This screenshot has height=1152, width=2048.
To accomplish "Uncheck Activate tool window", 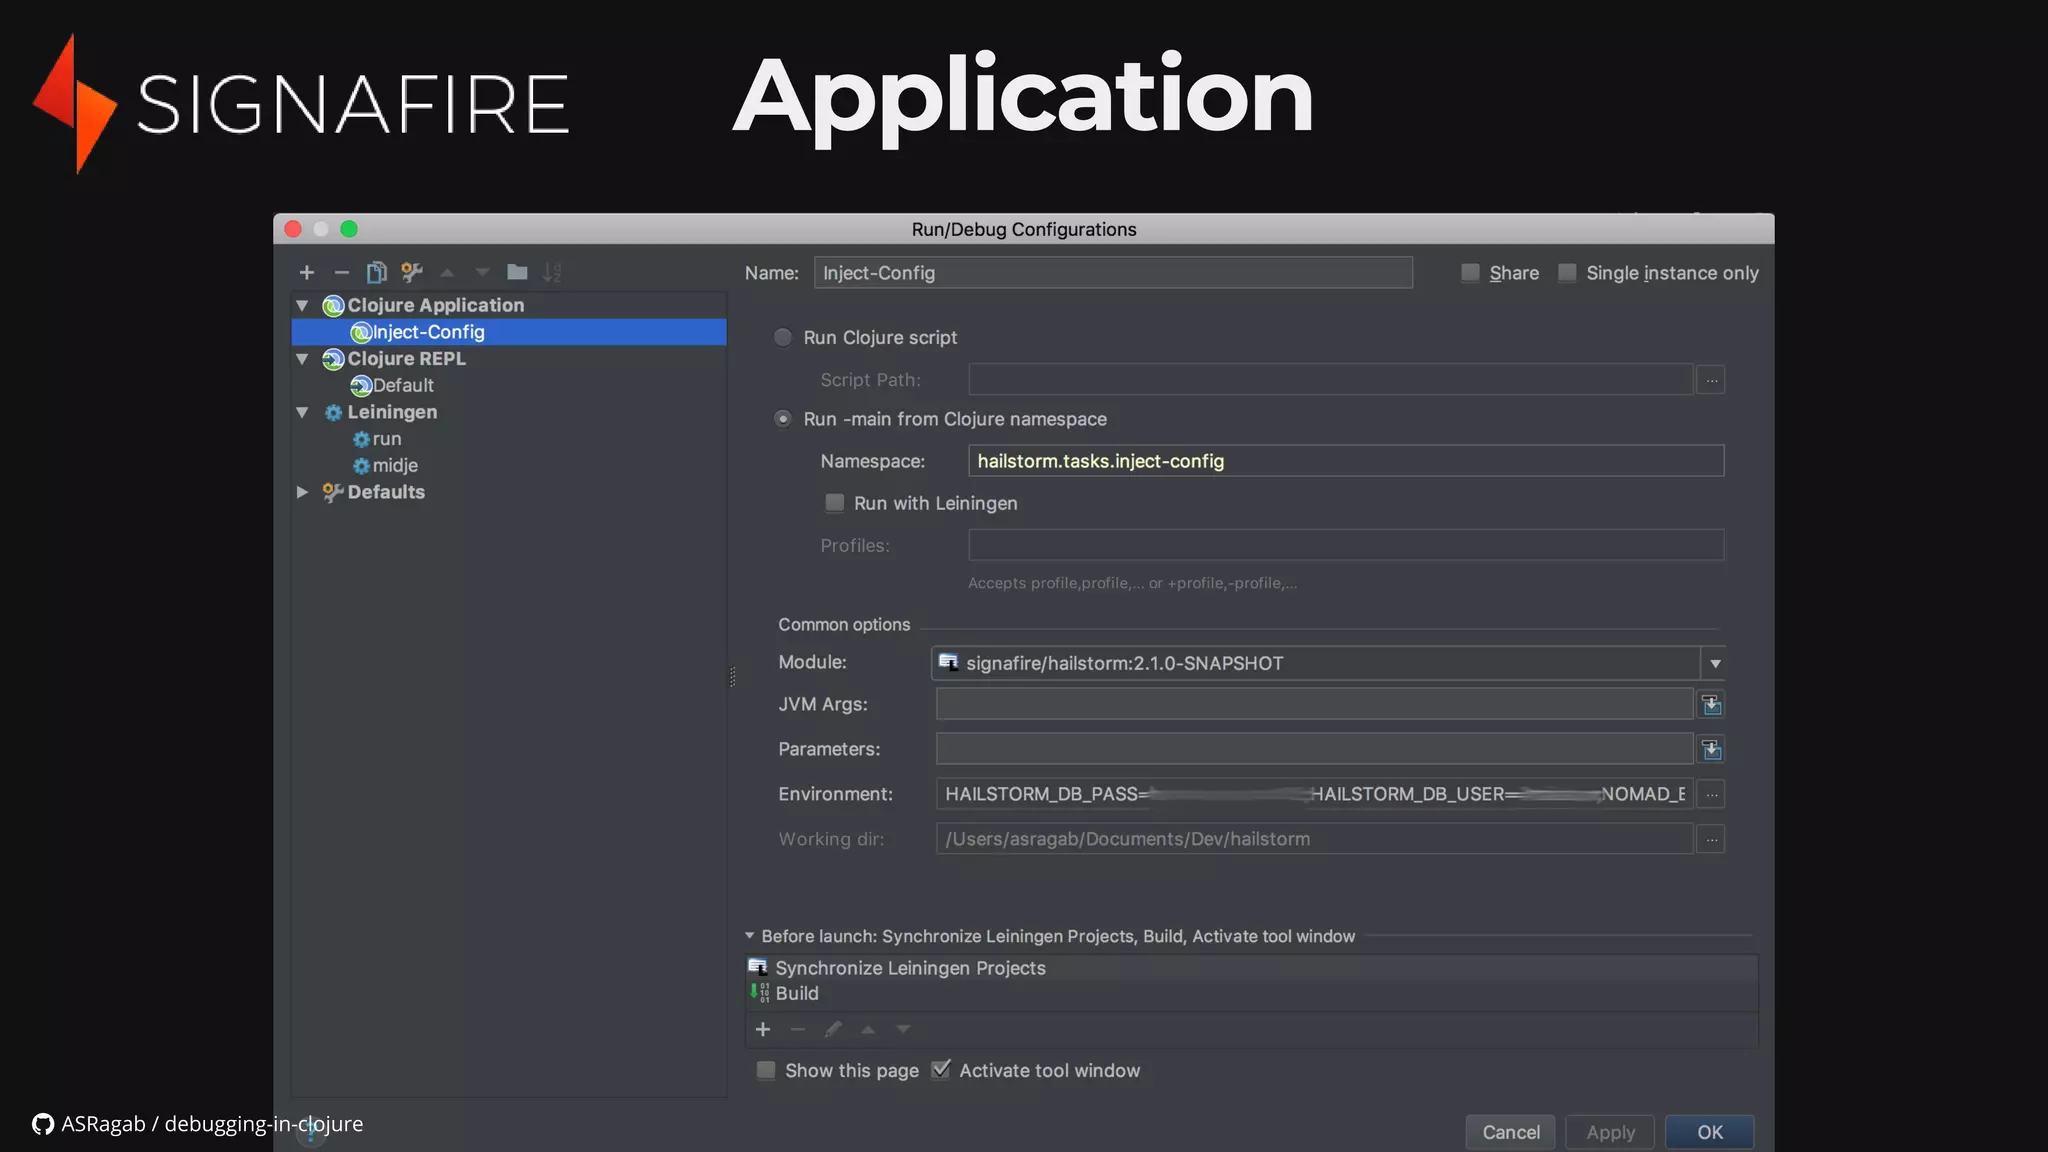I will (x=941, y=1070).
